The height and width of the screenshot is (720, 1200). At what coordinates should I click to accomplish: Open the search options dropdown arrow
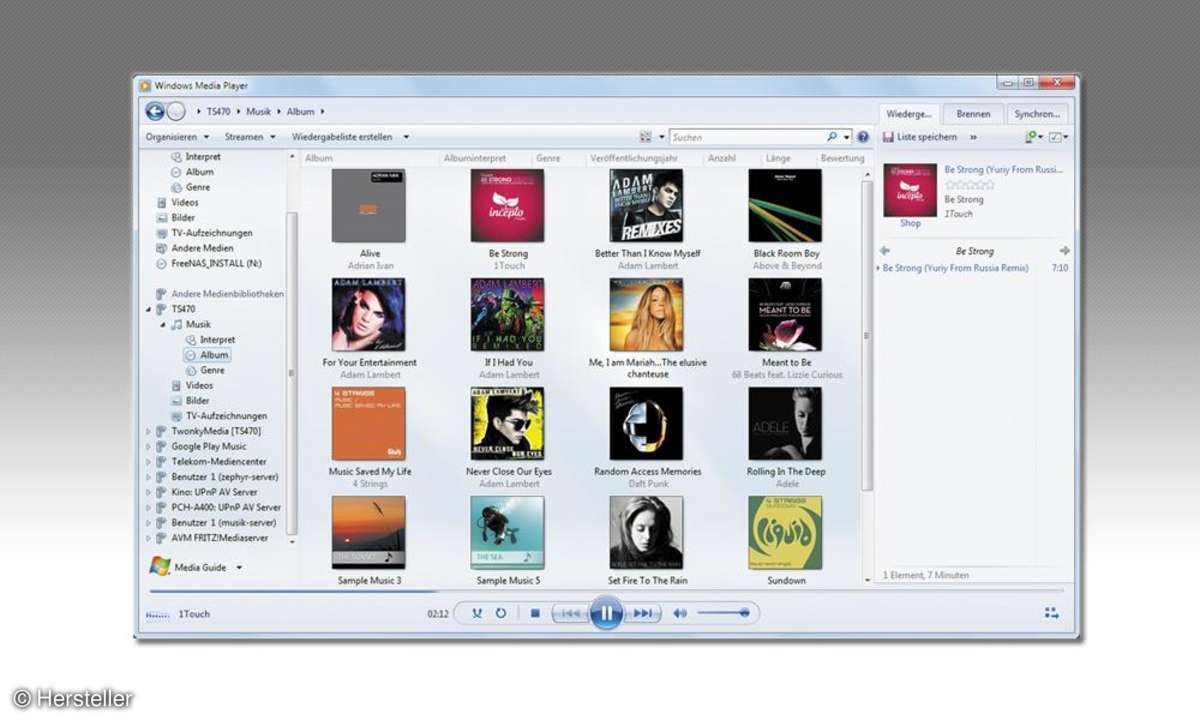coord(847,137)
